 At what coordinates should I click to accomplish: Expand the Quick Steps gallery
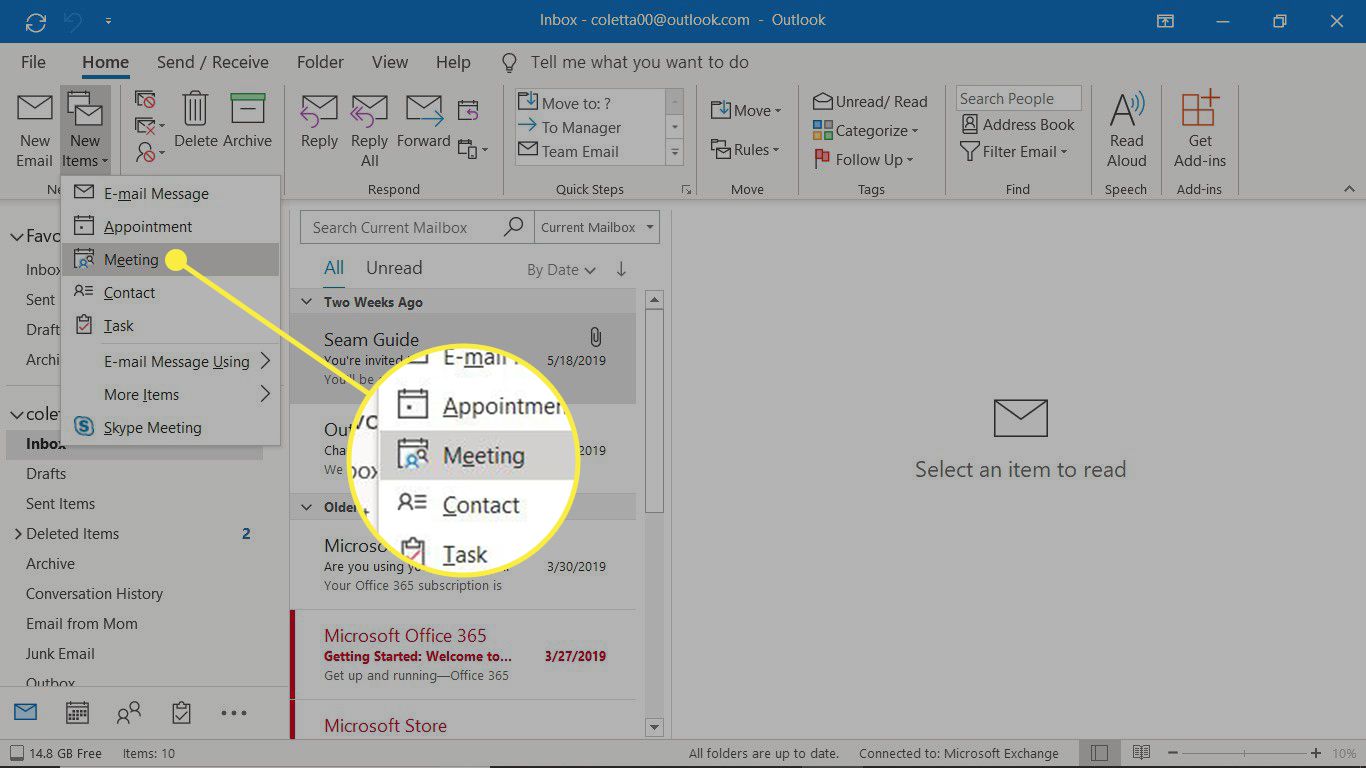[x=675, y=152]
